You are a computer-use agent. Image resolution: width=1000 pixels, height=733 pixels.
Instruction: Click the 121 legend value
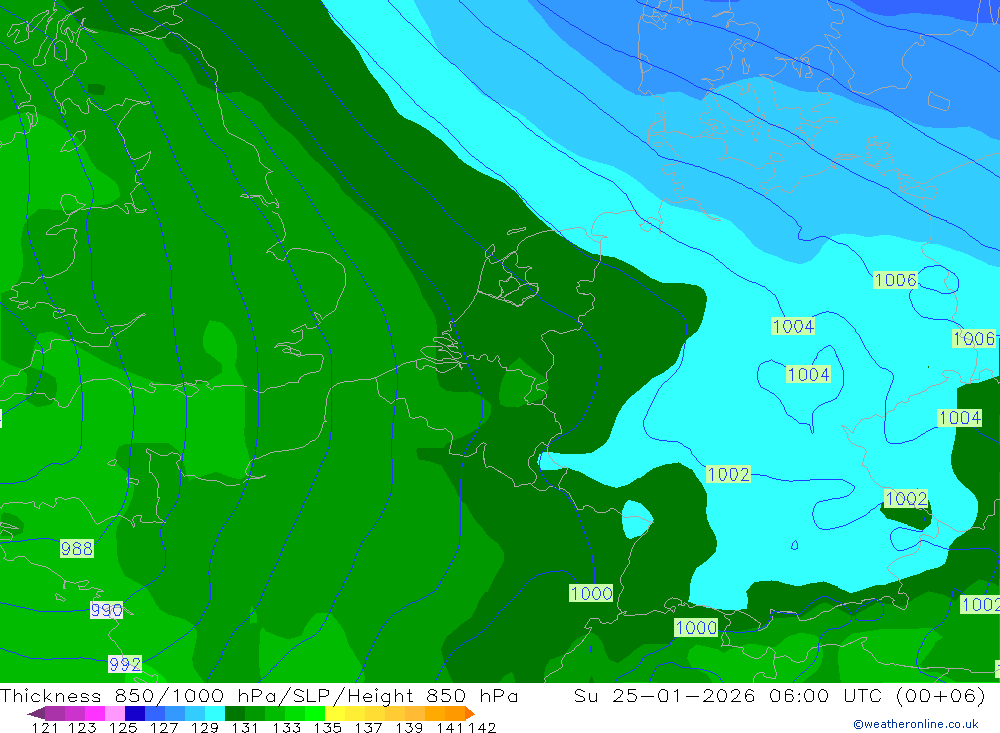point(45,728)
